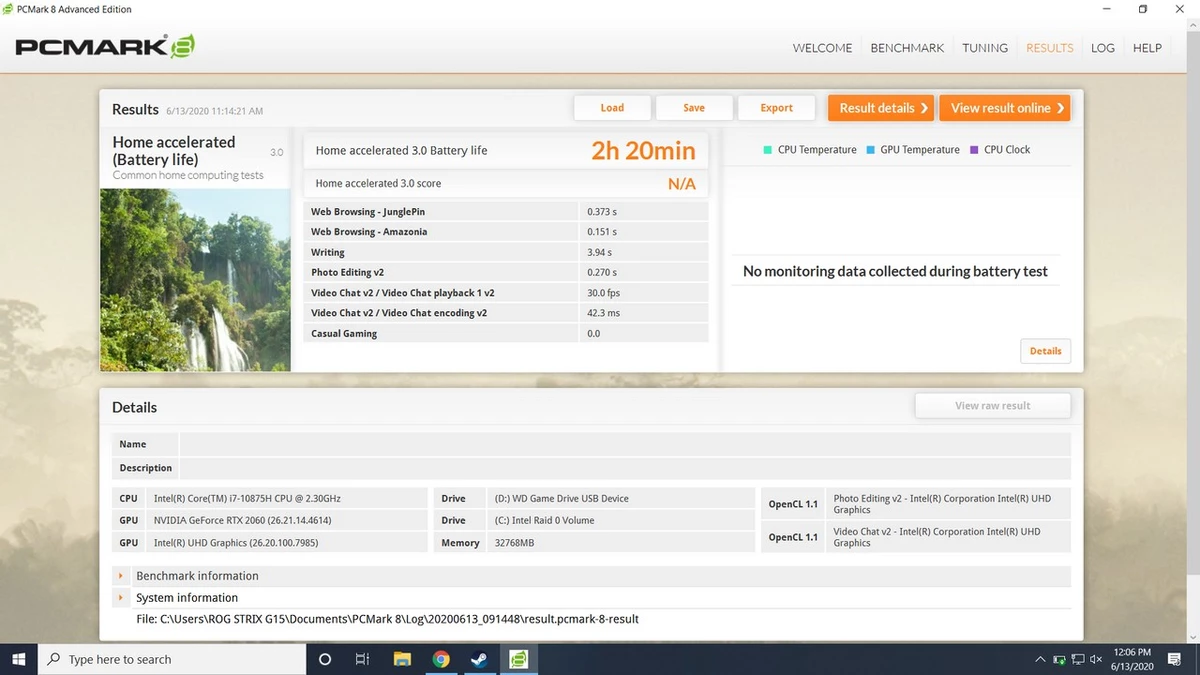
Task: Click the Casual Gaming row
Action: point(506,333)
